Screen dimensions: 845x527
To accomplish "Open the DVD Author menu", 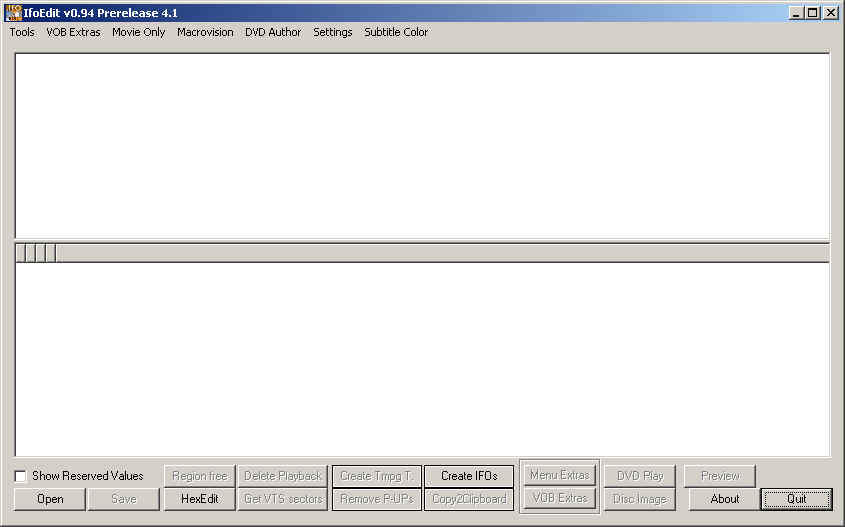I will 273,32.
